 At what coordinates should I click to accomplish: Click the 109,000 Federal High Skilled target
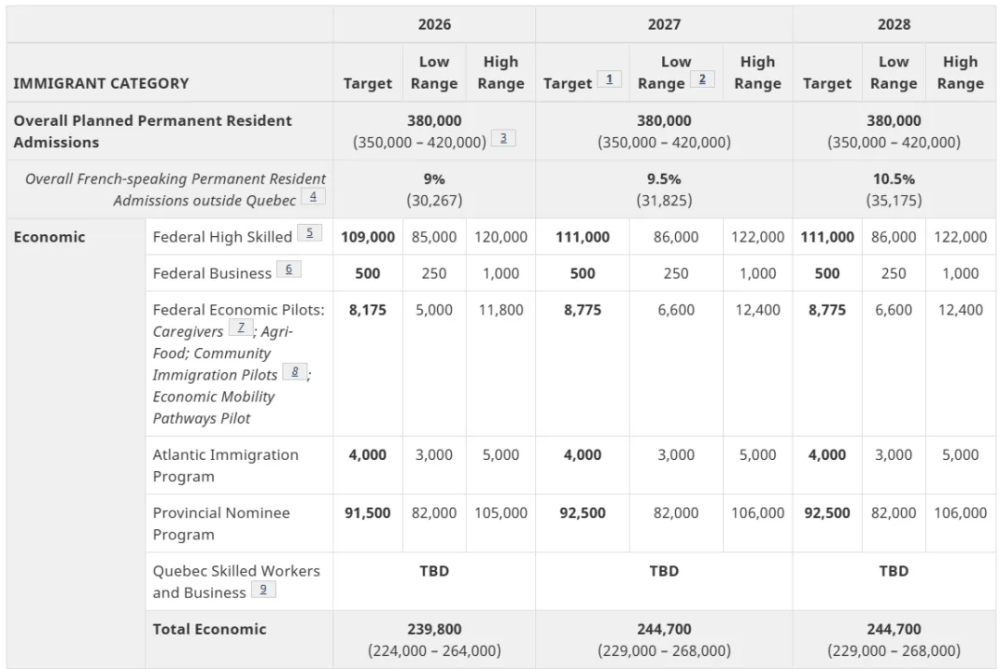(x=367, y=237)
